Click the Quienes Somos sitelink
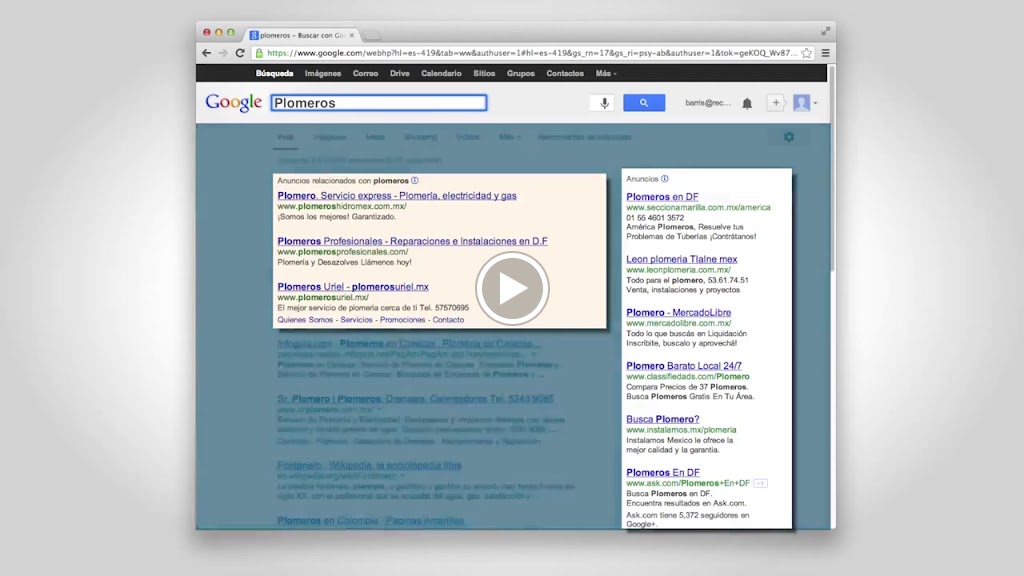Screen dimensions: 1024x576 pos(305,319)
